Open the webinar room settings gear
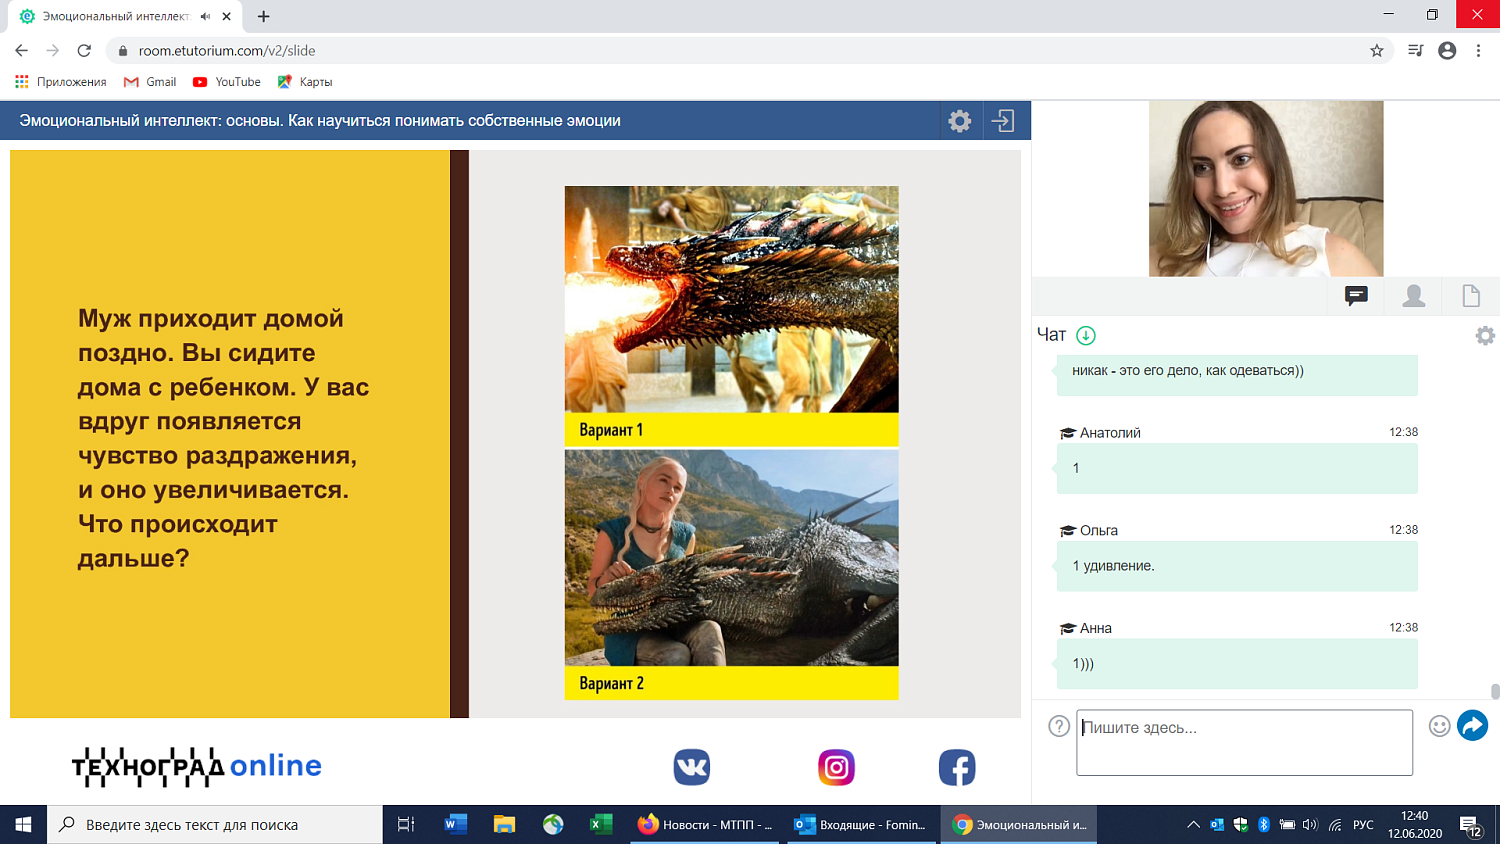The height and width of the screenshot is (844, 1500). [960, 121]
